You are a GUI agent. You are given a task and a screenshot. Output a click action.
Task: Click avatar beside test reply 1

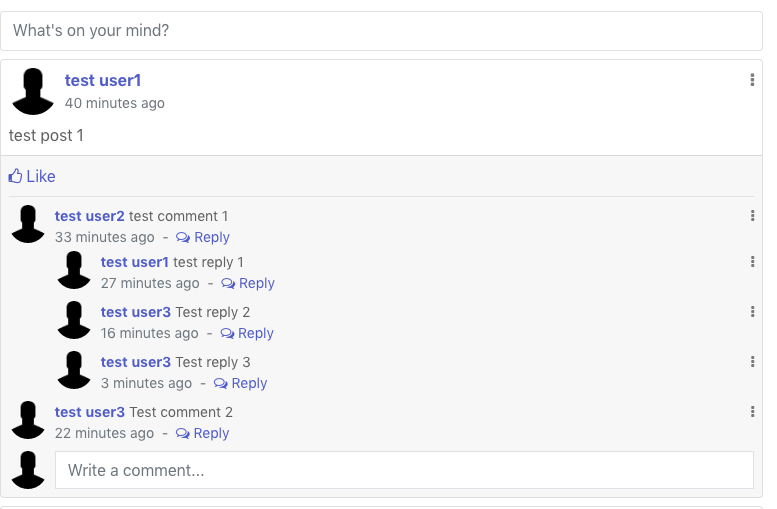pyautogui.click(x=74, y=270)
